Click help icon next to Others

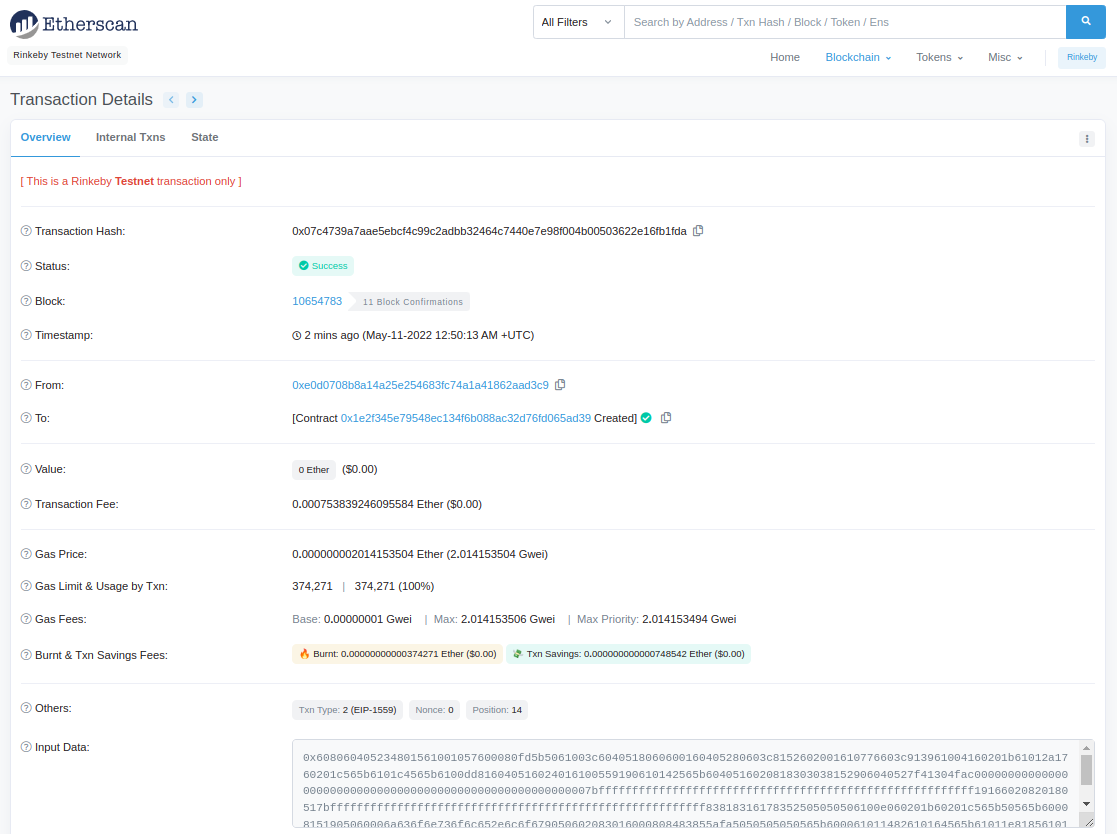[26, 708]
